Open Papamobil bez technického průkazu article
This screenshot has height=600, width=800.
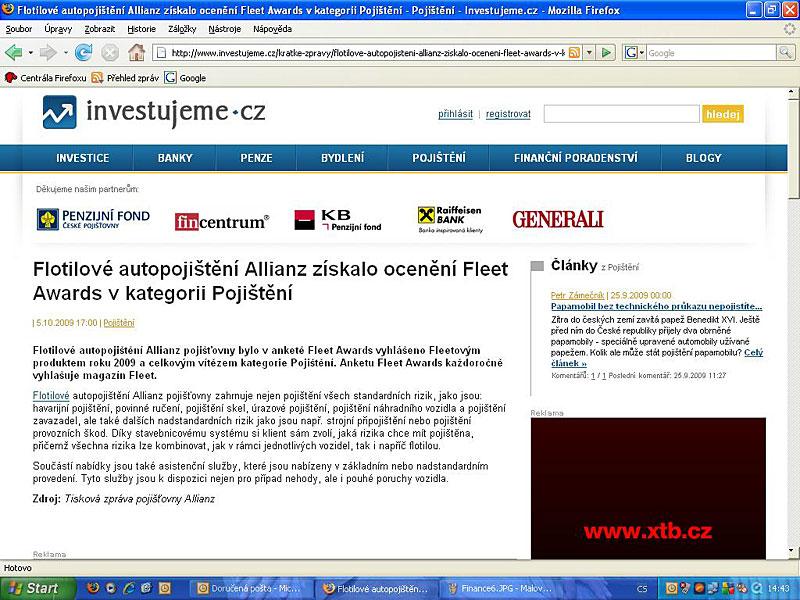tap(657, 306)
